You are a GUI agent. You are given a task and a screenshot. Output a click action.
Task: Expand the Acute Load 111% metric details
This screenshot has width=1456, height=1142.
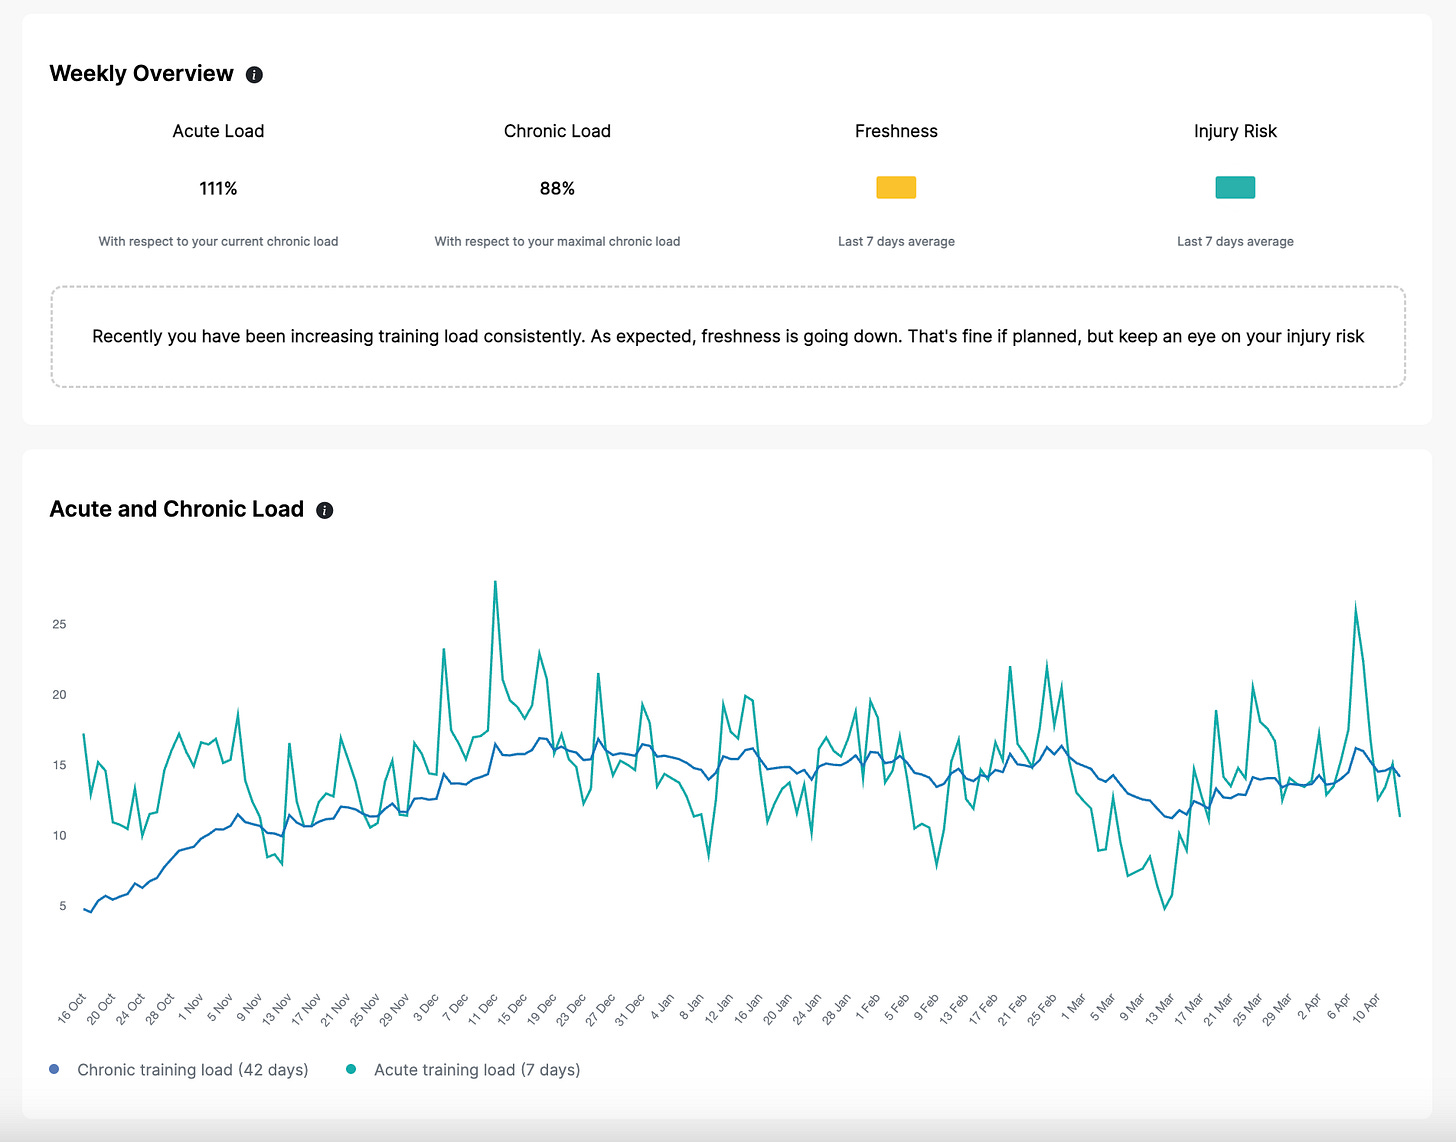coord(218,188)
